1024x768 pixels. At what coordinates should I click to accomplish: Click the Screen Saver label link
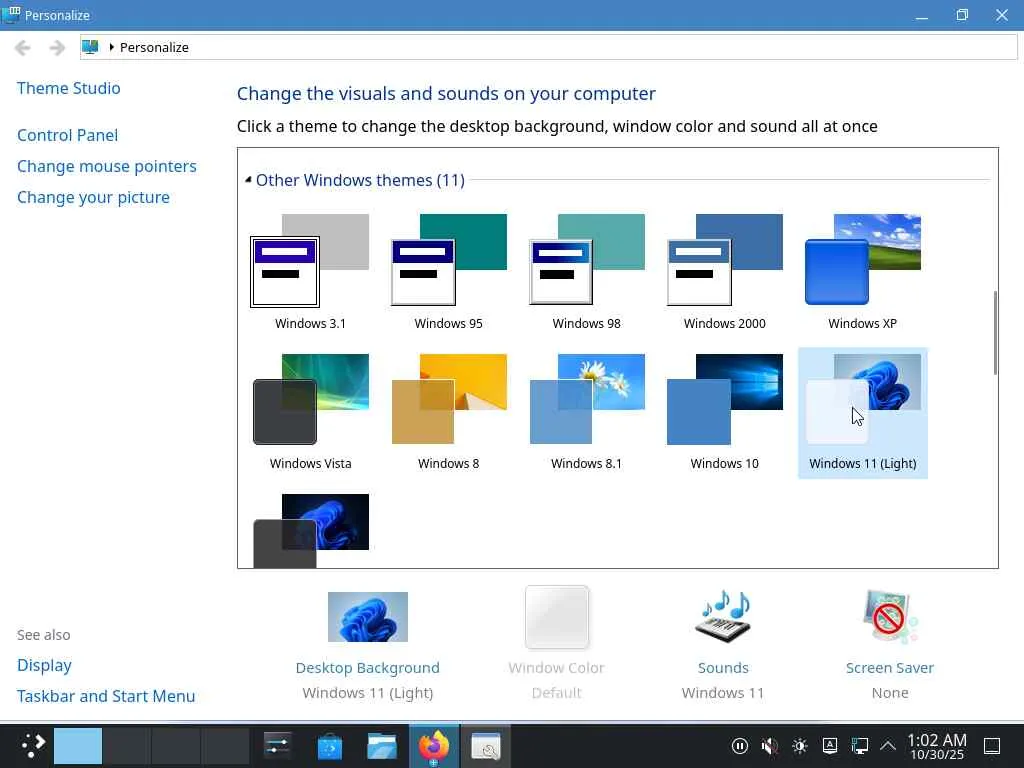tap(889, 668)
